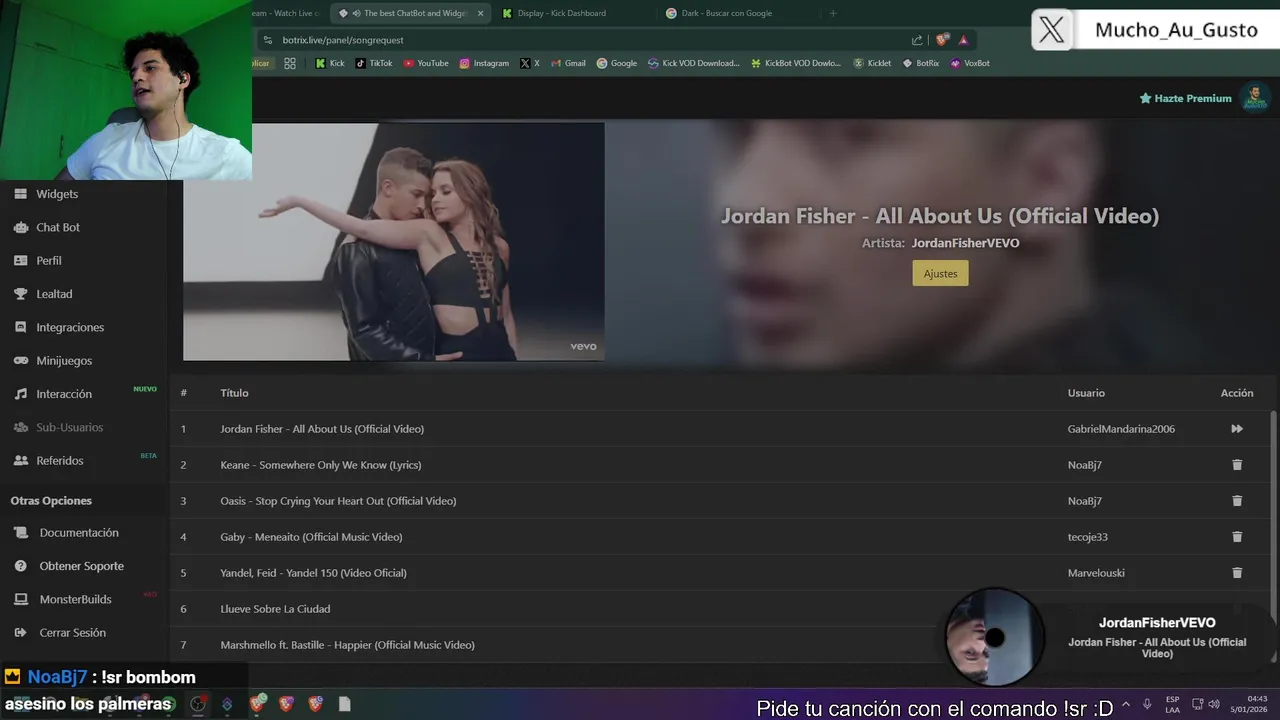Open the Kick bookmark
The height and width of the screenshot is (720, 1280).
pyautogui.click(x=329, y=63)
